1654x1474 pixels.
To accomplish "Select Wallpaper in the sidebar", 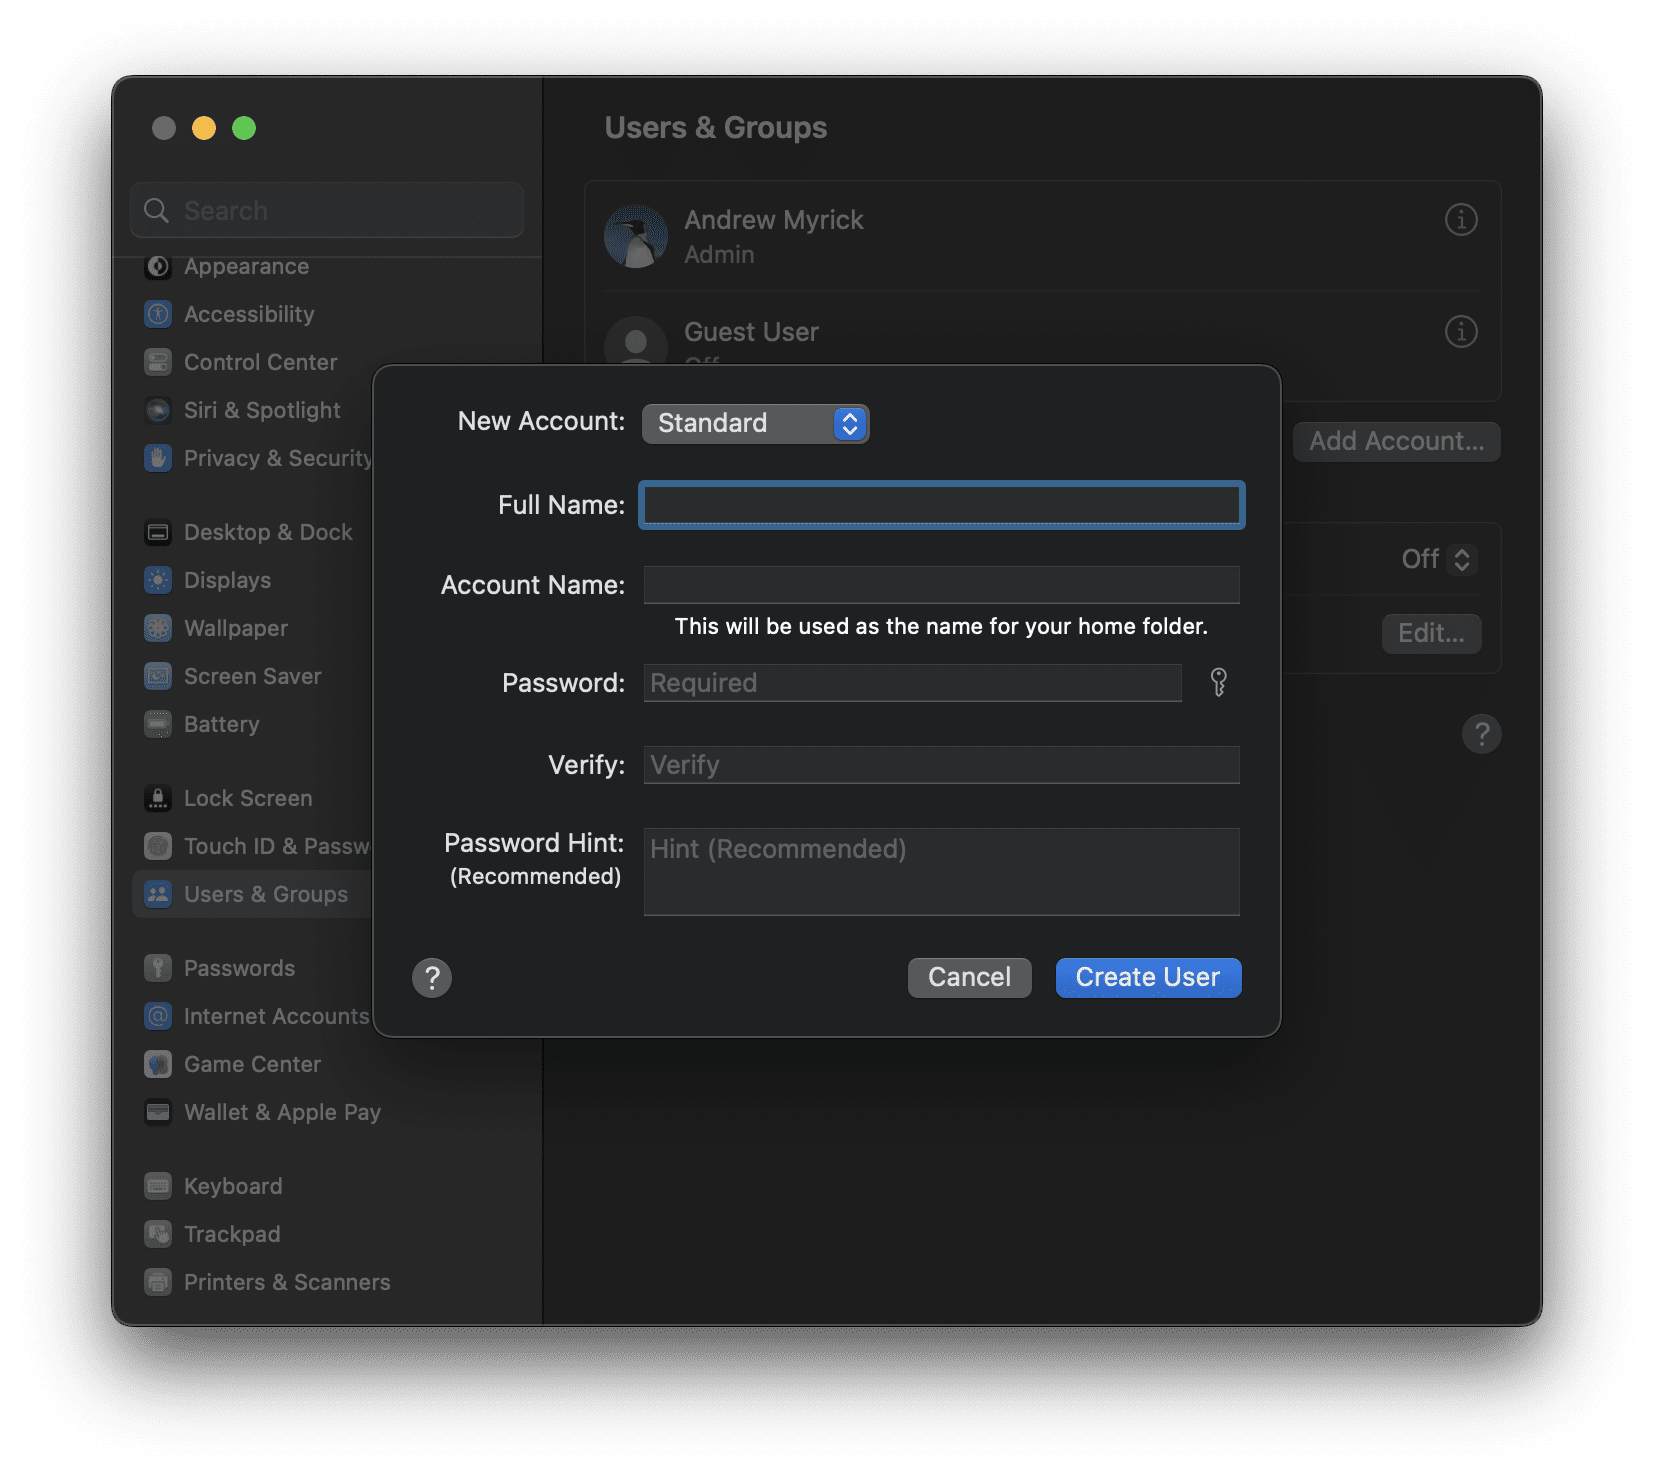I will [x=236, y=628].
